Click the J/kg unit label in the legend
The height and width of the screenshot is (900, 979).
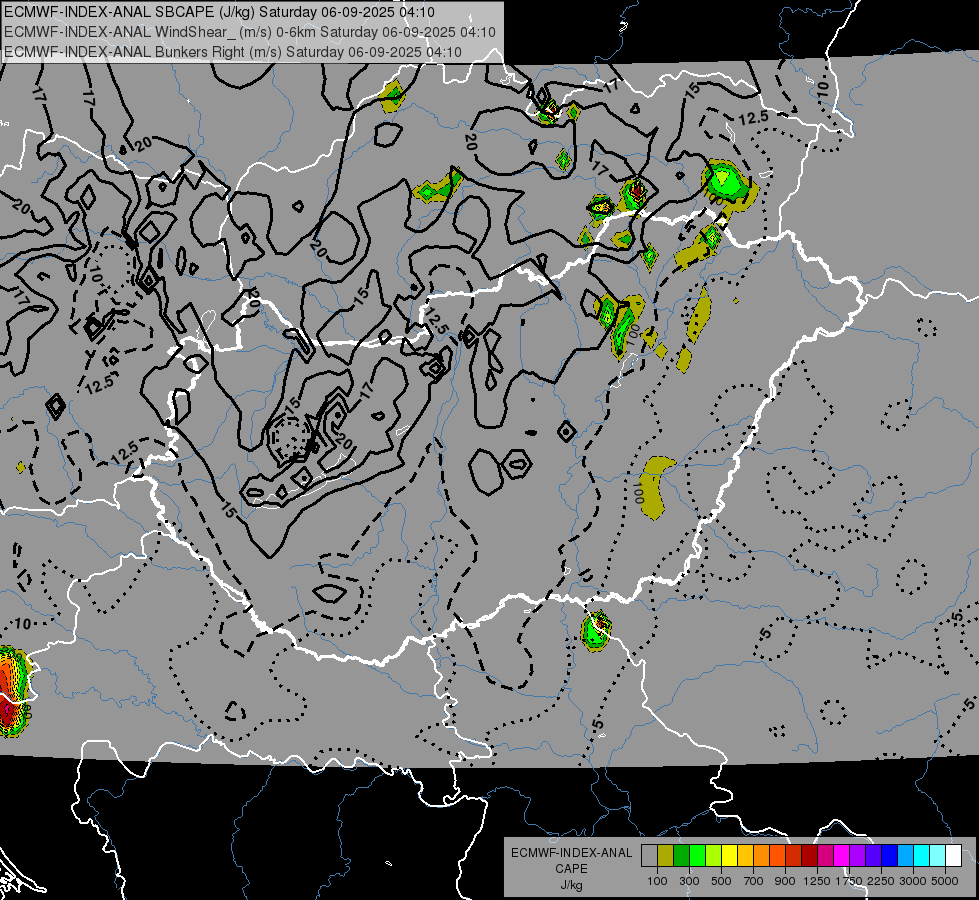click(x=571, y=885)
